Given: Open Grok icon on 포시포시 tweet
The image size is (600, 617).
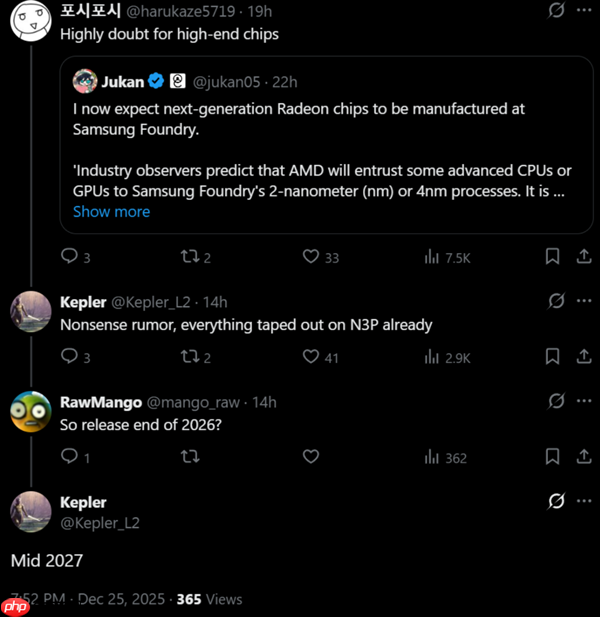Looking at the screenshot, I should 557,11.
